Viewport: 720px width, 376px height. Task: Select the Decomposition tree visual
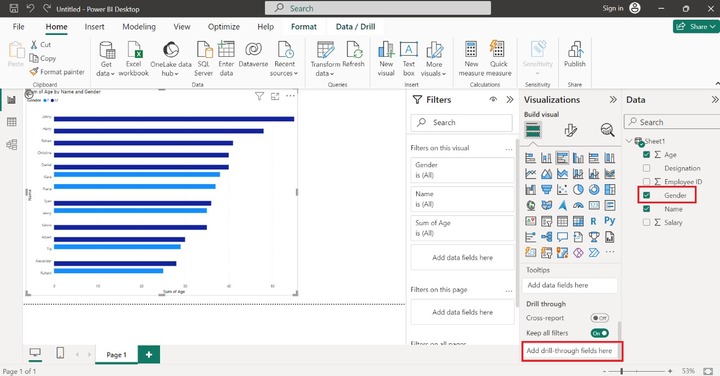pyautogui.click(x=546, y=237)
